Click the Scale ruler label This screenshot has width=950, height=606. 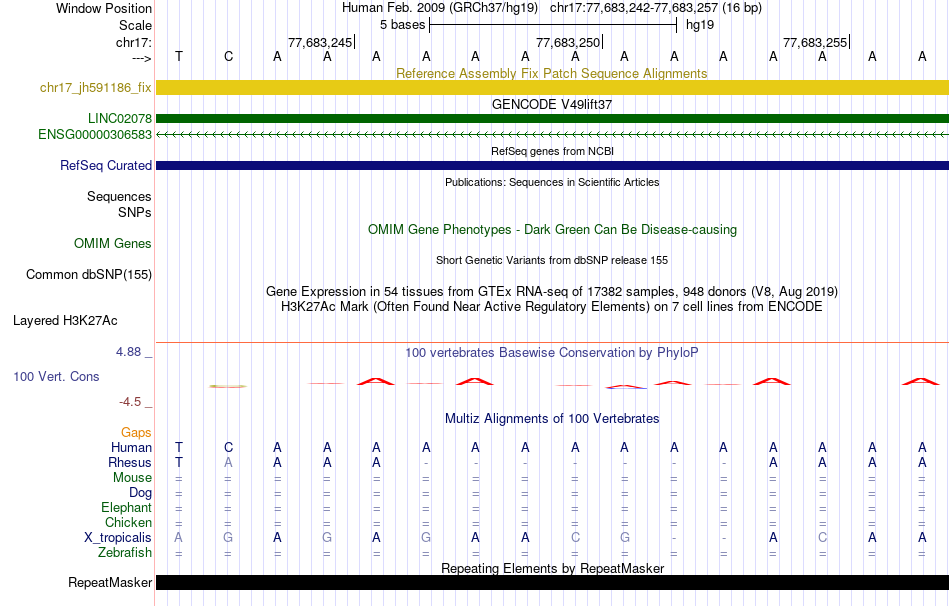[x=136, y=25]
